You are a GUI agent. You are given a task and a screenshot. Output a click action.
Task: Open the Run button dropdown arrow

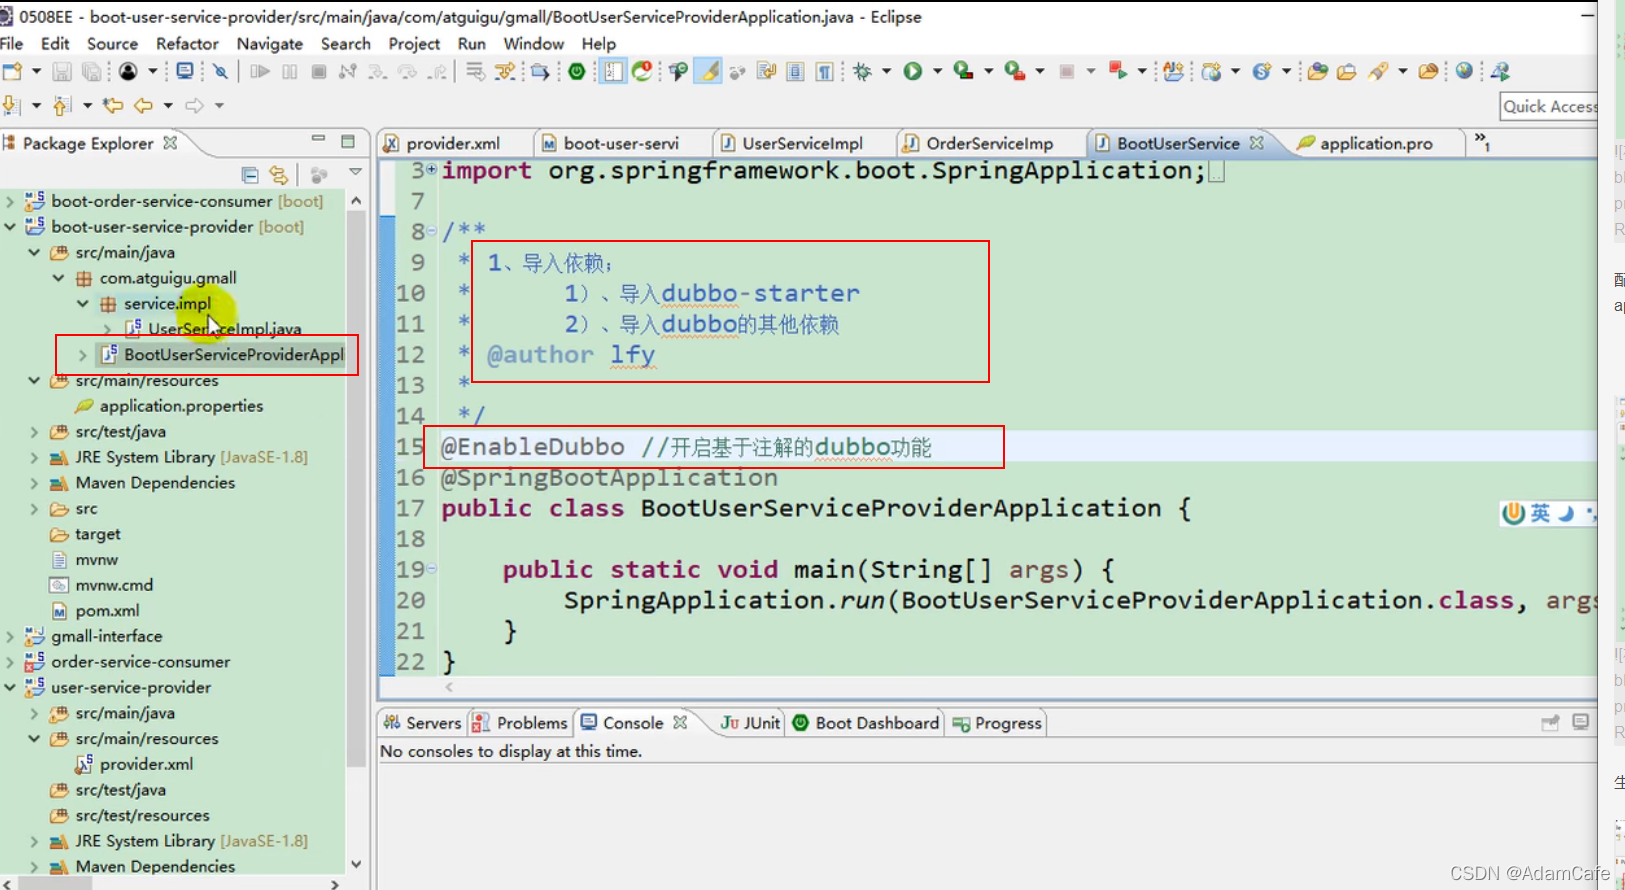[937, 71]
